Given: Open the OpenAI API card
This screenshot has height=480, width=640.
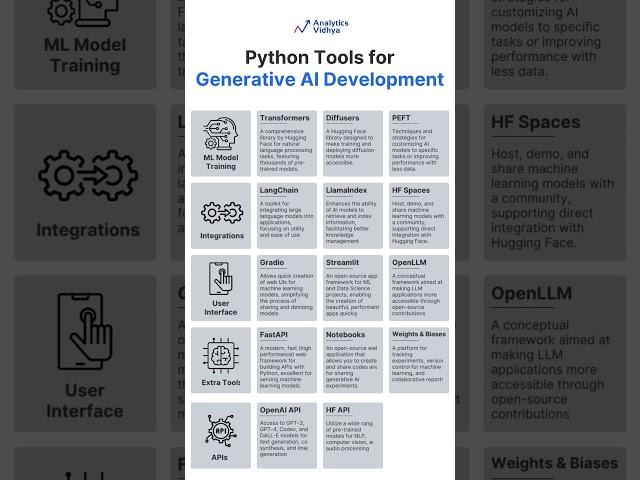Looking at the screenshot, I should [x=287, y=436].
